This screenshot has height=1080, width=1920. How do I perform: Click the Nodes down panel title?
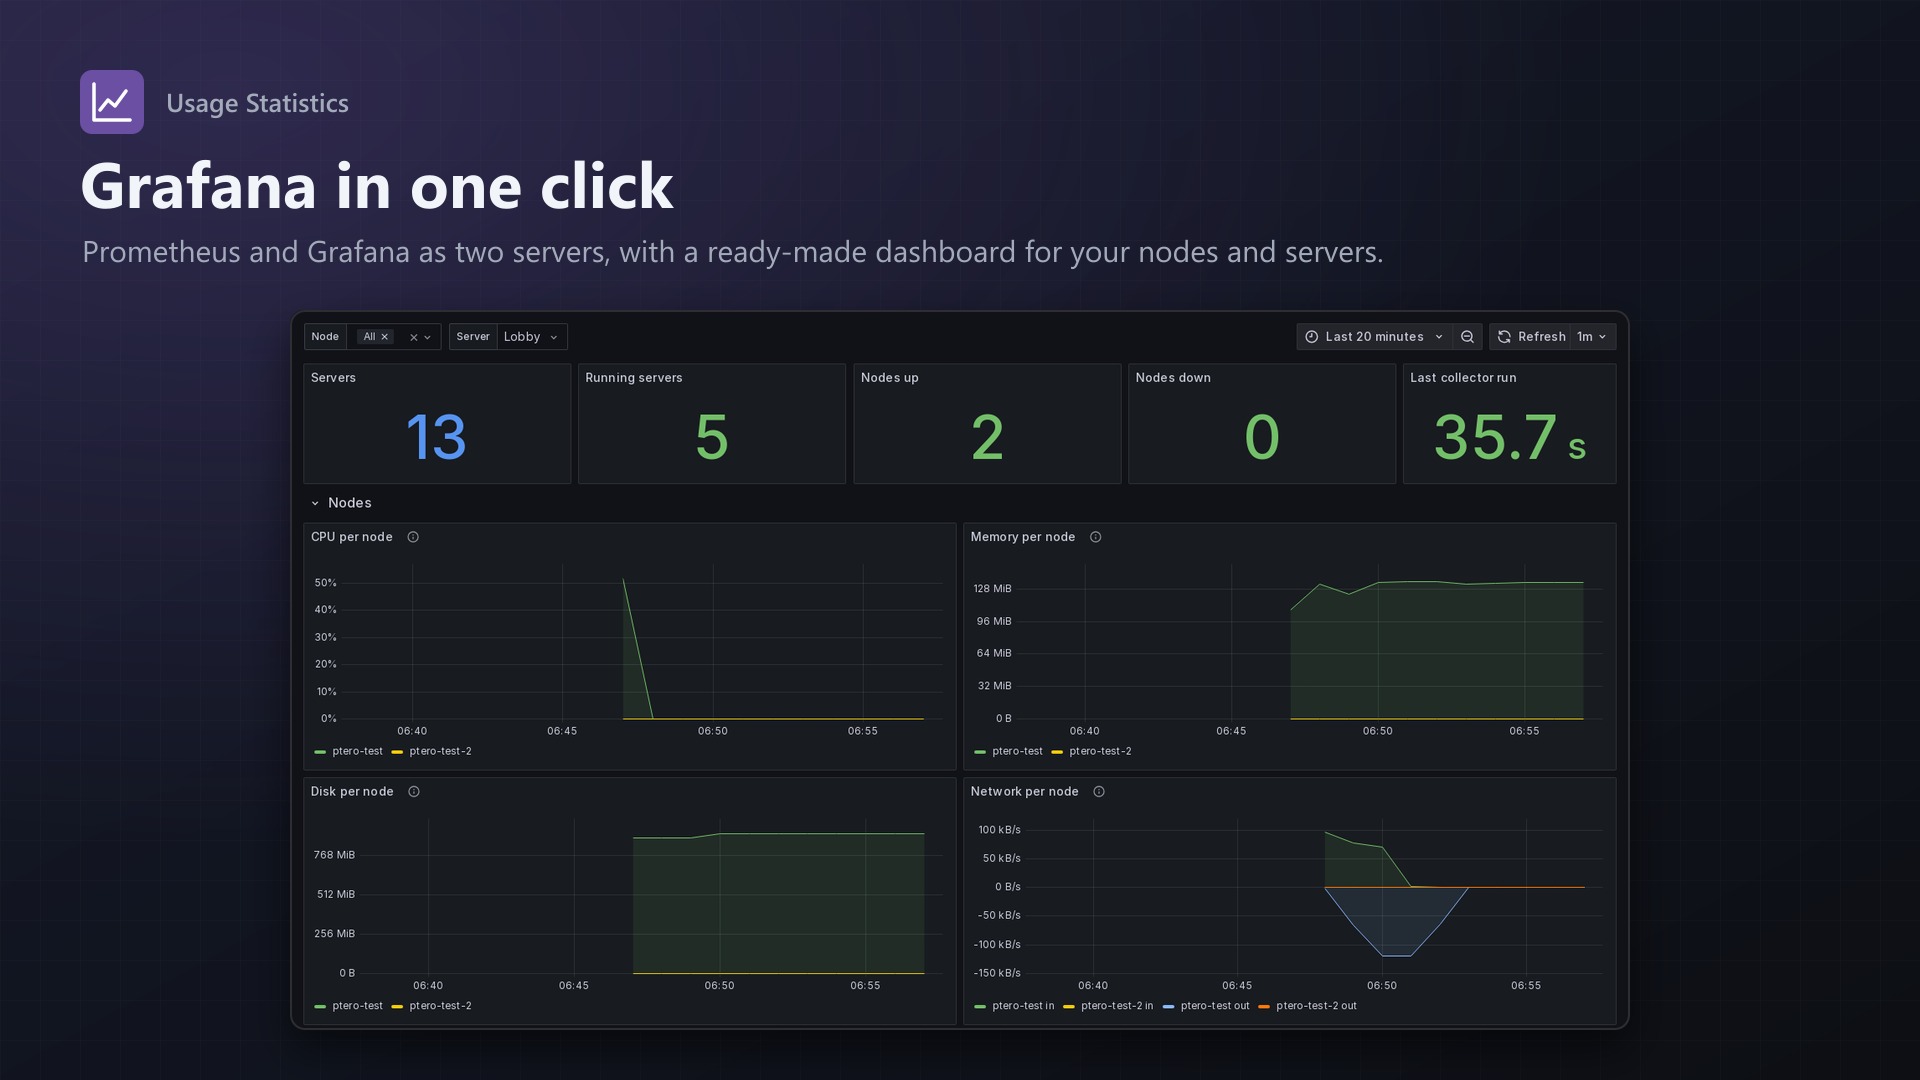(1173, 378)
